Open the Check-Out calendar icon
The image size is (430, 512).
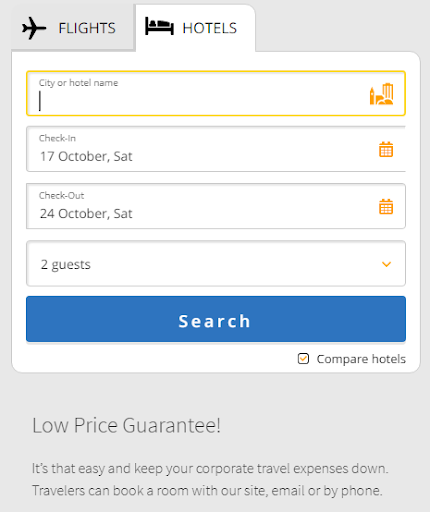tap(386, 206)
